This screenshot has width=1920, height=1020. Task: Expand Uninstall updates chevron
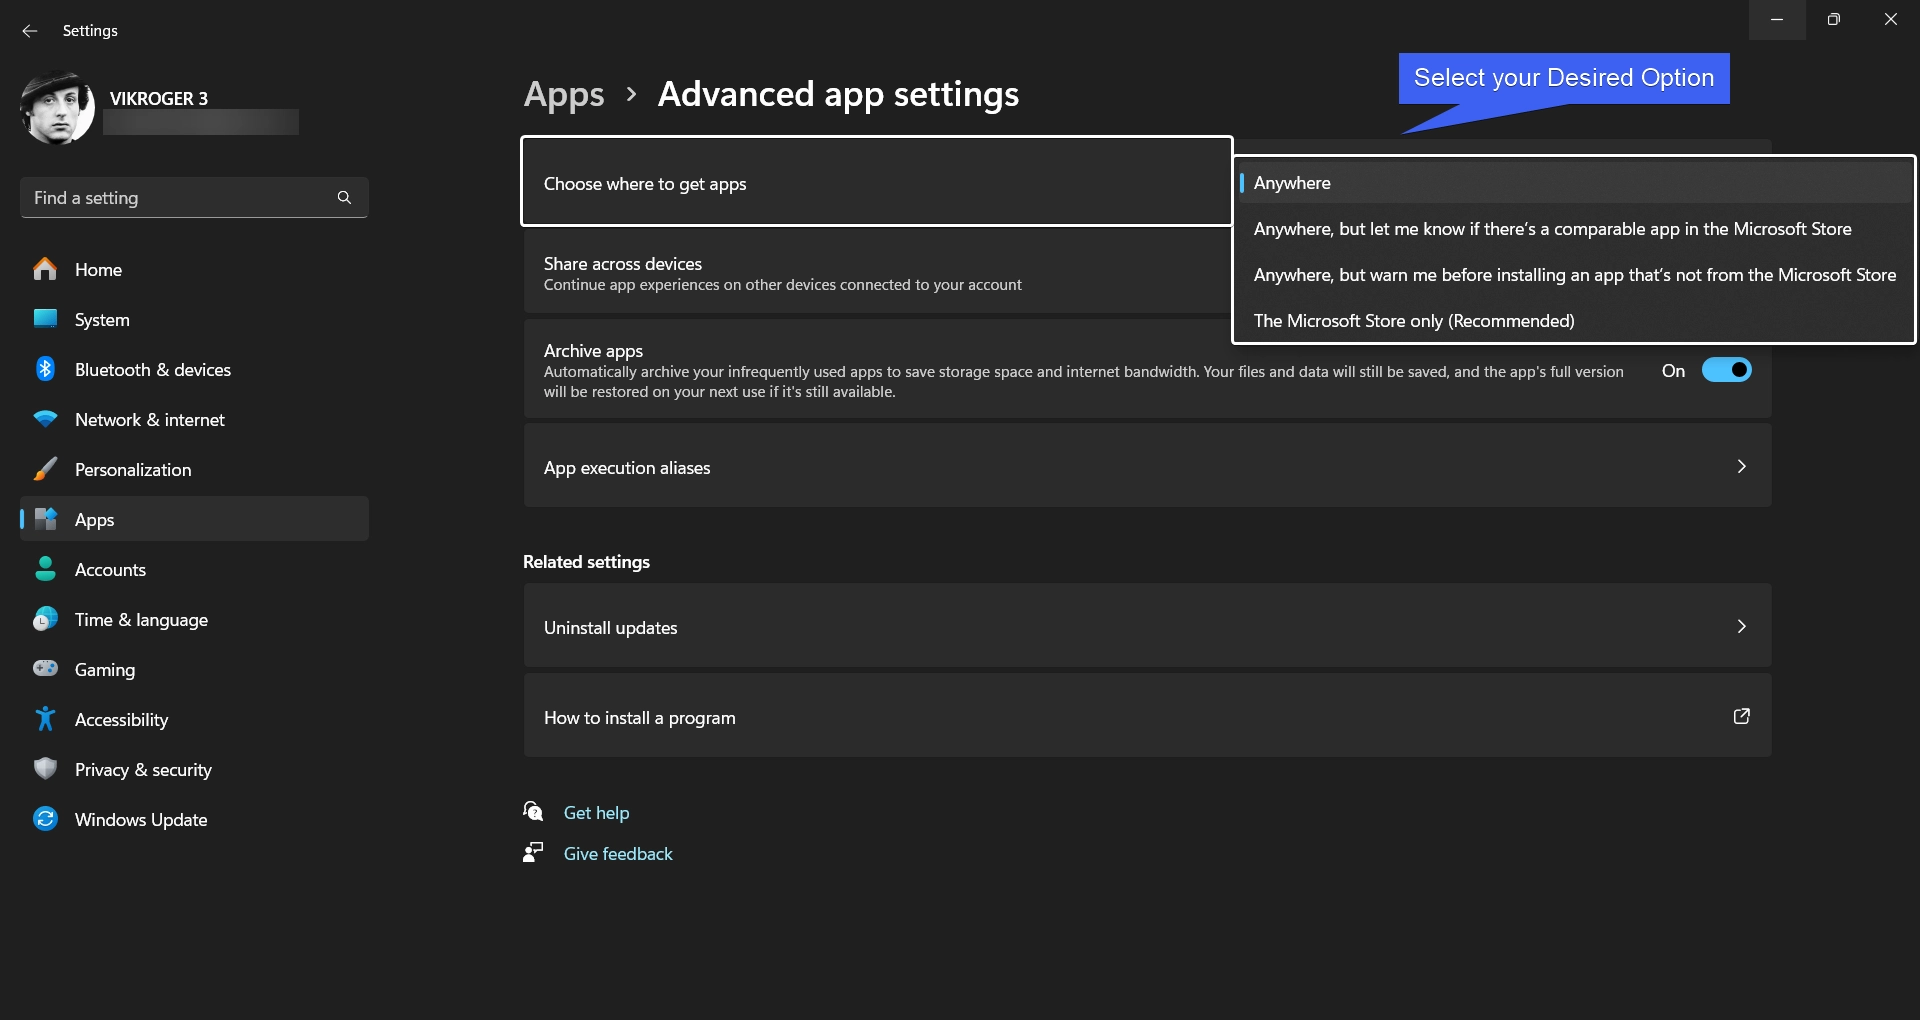[1741, 626]
